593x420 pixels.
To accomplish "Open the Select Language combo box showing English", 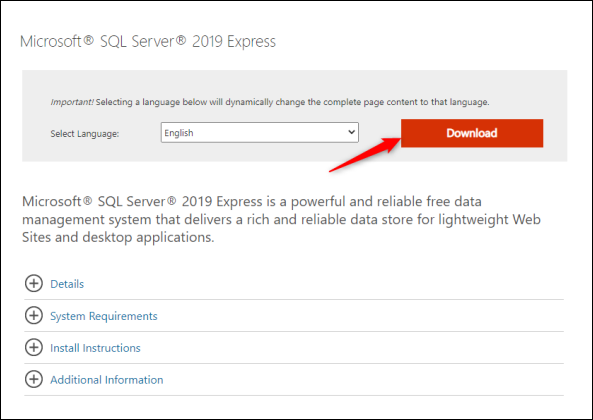I will (259, 132).
